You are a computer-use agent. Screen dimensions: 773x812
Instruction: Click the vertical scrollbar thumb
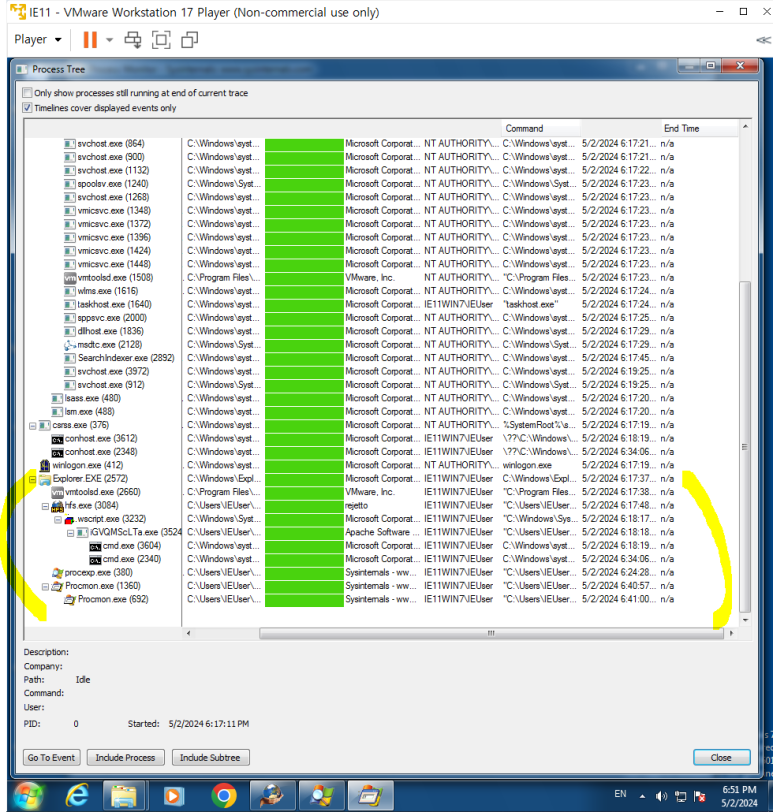pos(745,446)
